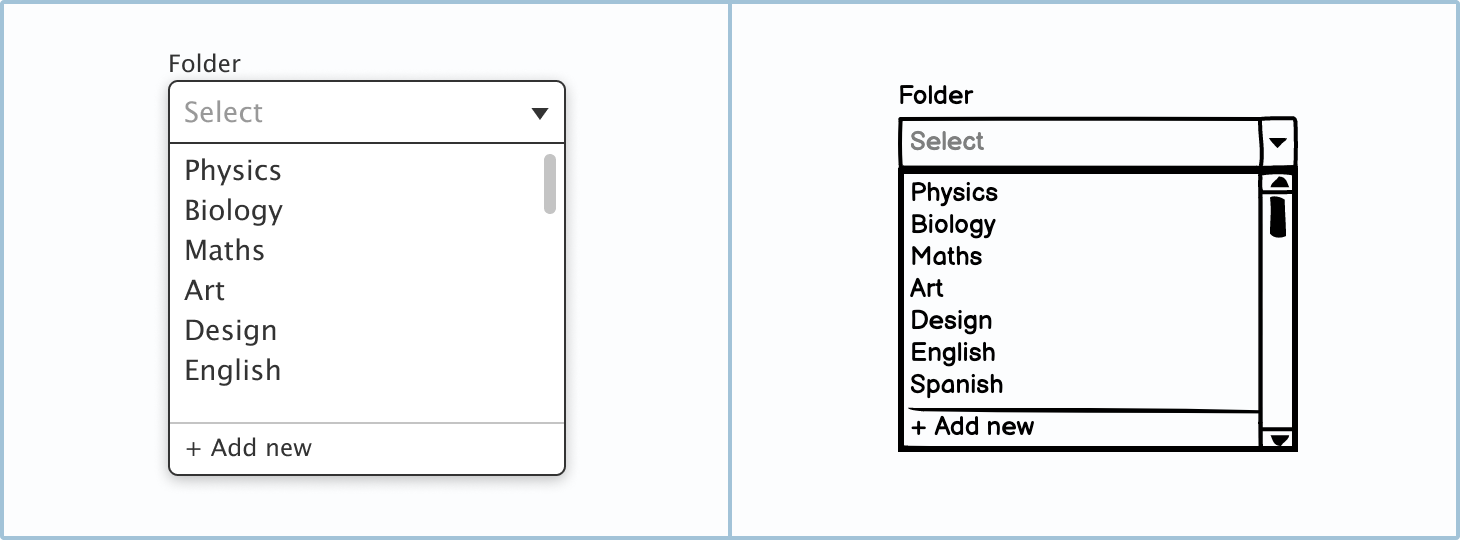The width and height of the screenshot is (1460, 540).
Task: Click "+ Add new" in the wireframe dropdown
Action: (x=973, y=427)
